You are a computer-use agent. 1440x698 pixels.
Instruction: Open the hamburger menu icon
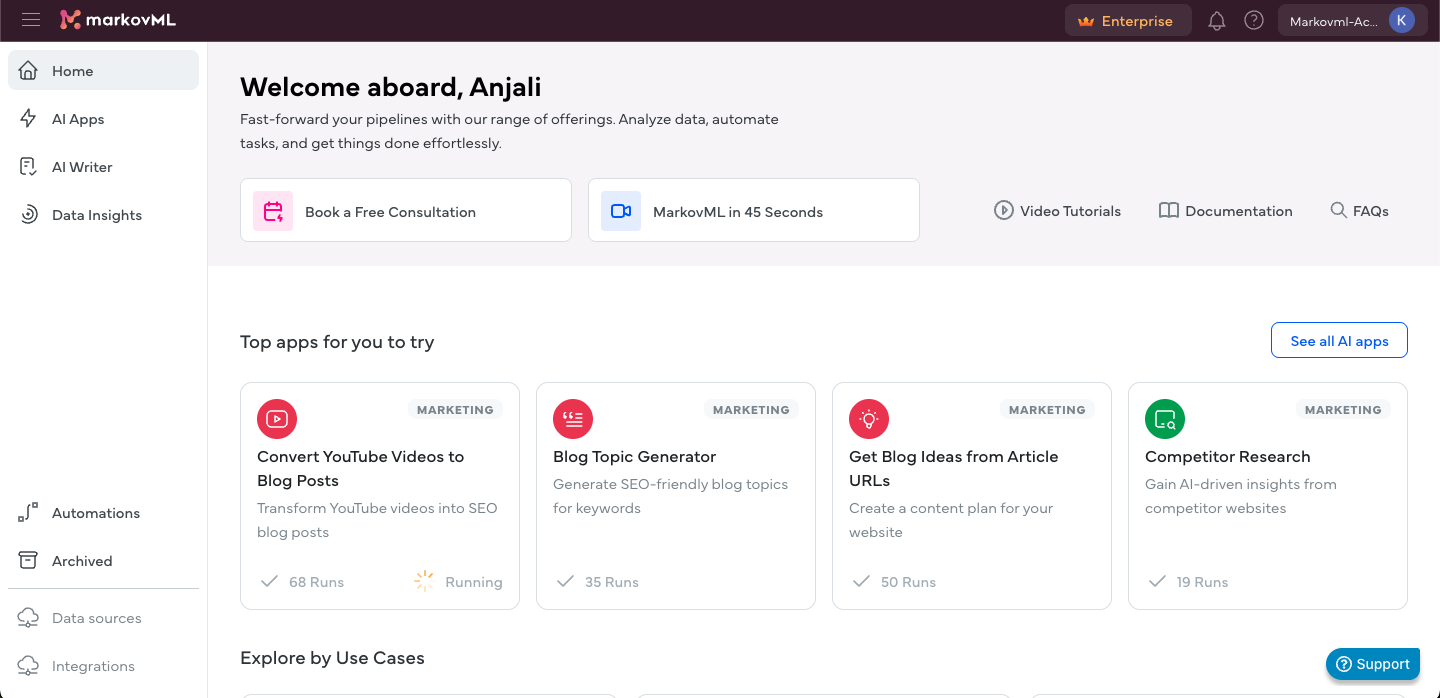click(x=31, y=20)
